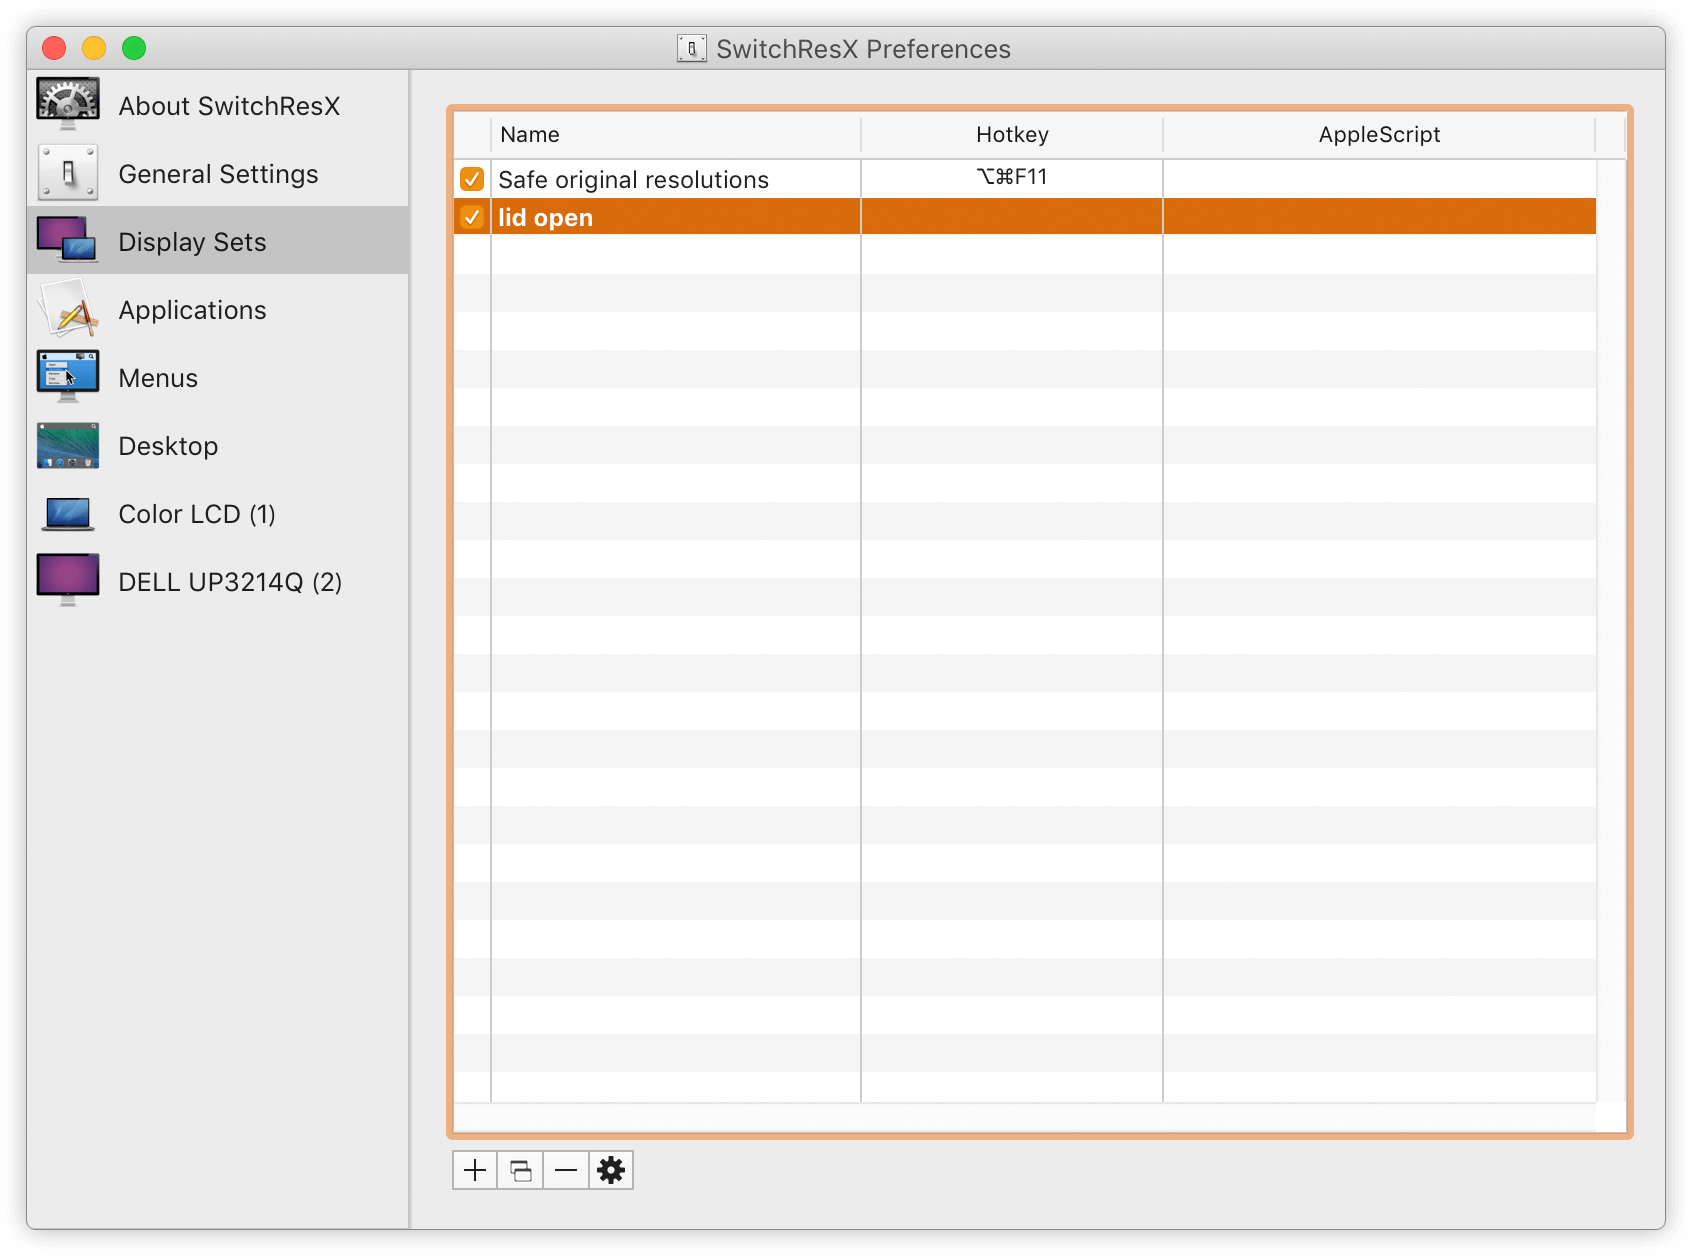1693x1257 pixels.
Task: Select the Display Sets sidebar entry
Action: (x=218, y=241)
